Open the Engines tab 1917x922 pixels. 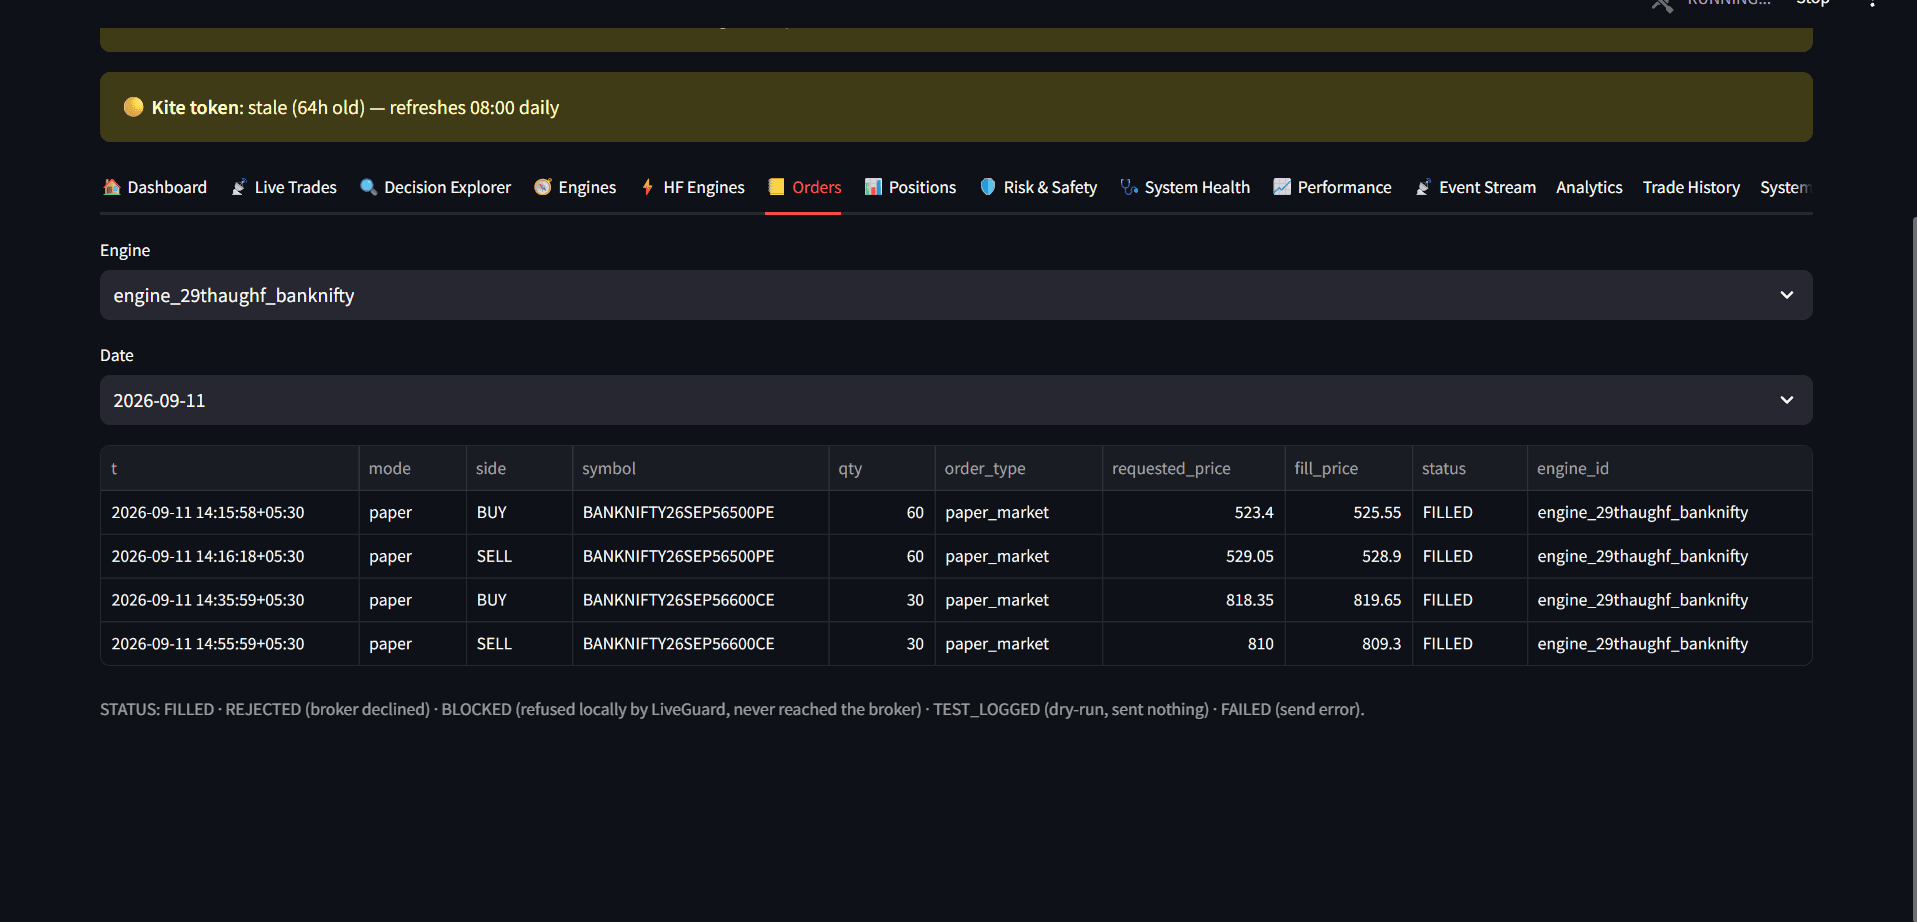[575, 187]
